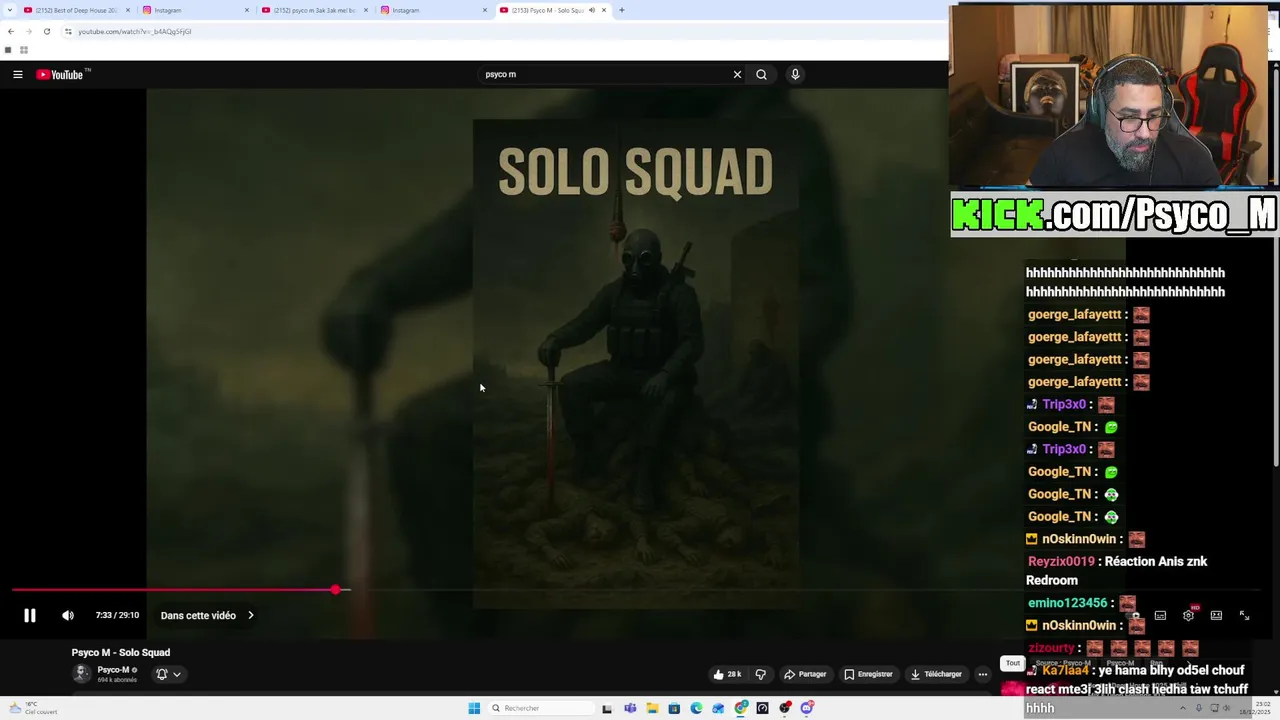Open the weather widget "Ciel couvert"
This screenshot has width=1280, height=720.
tap(33, 708)
